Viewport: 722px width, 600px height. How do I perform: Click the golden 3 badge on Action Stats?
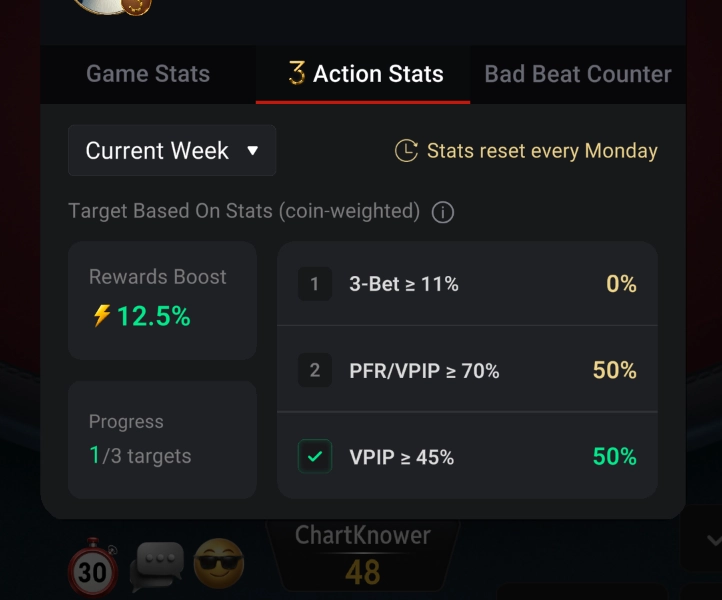tap(297, 74)
